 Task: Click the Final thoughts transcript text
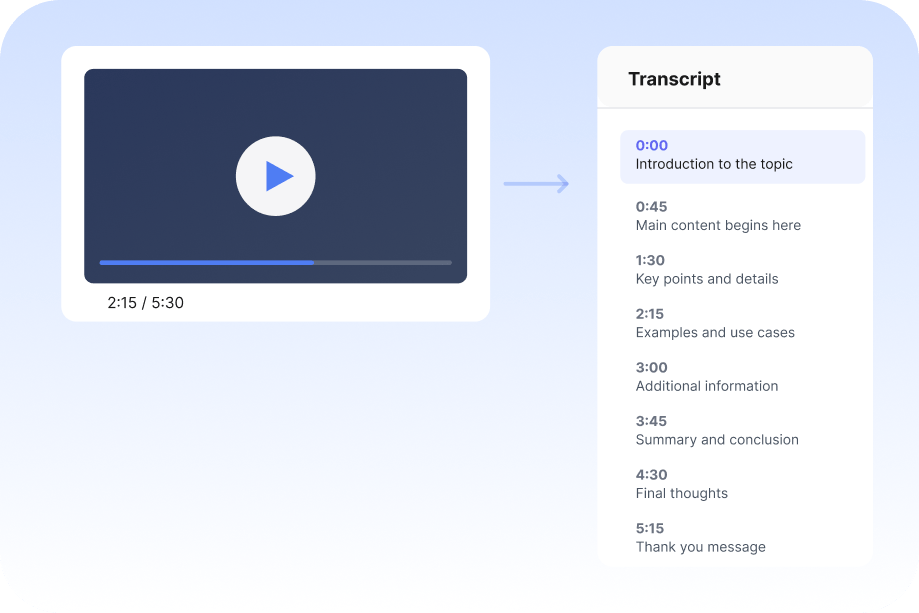682,493
